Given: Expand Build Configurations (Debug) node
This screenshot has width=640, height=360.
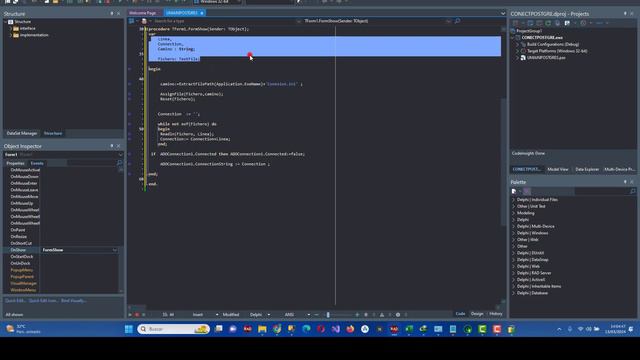Looking at the screenshot, I should tap(517, 44).
